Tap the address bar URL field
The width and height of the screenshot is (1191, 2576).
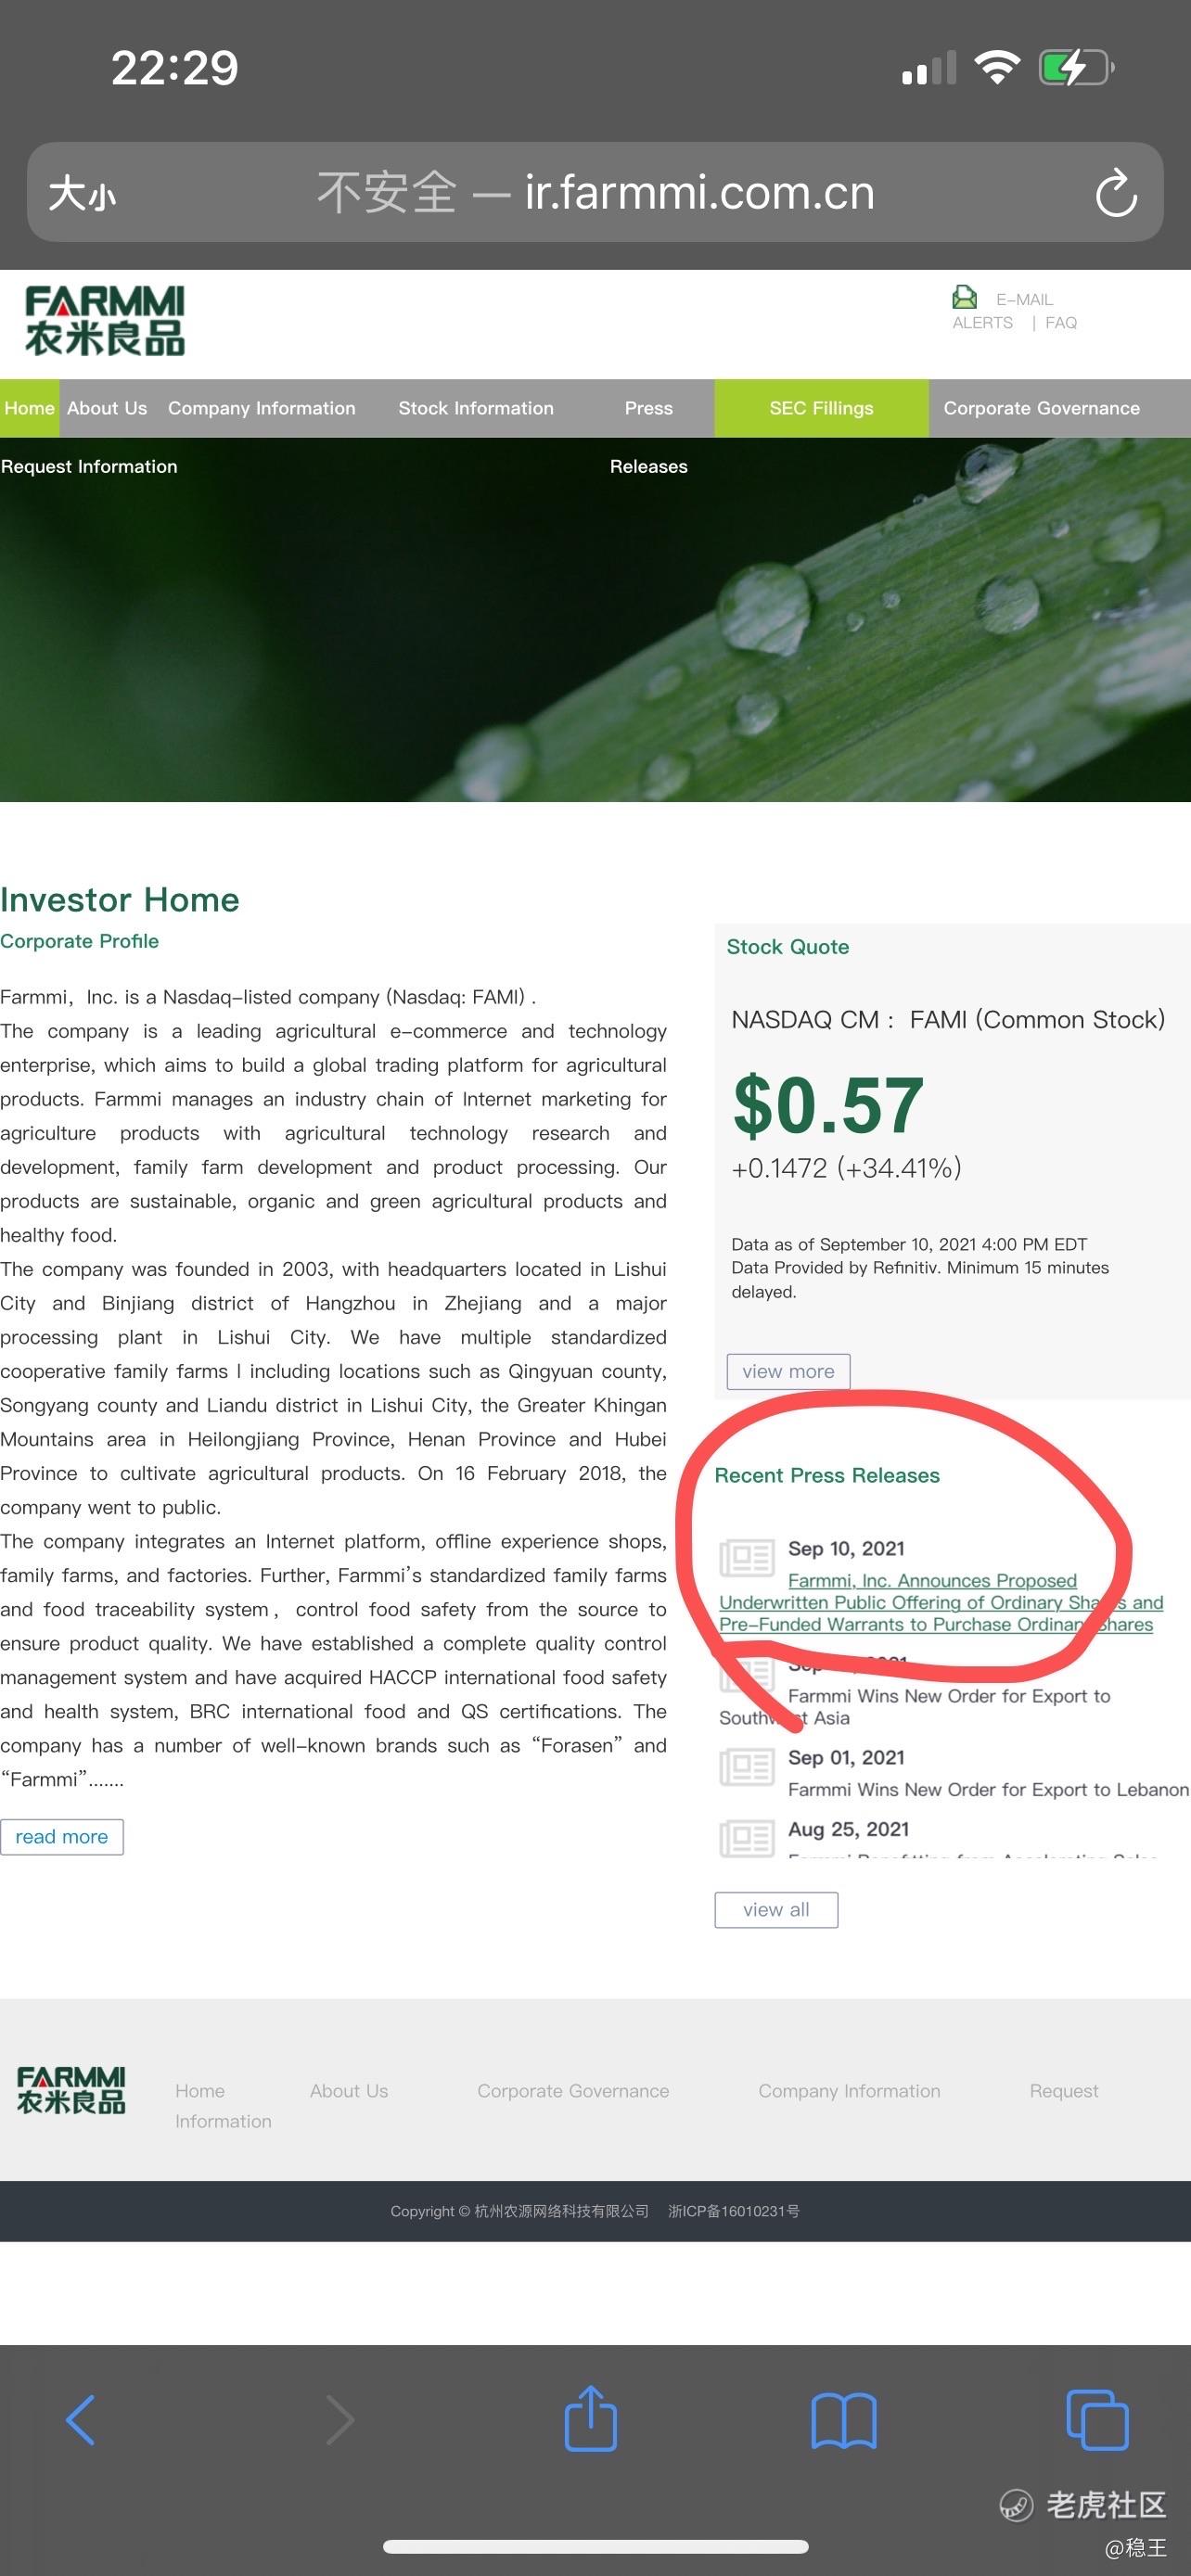(x=596, y=193)
